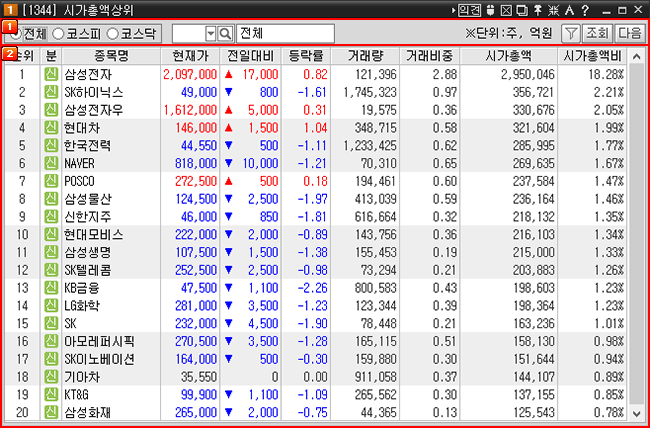Click the mouse icon in title bar
The height and width of the screenshot is (428, 650).
tap(490, 10)
